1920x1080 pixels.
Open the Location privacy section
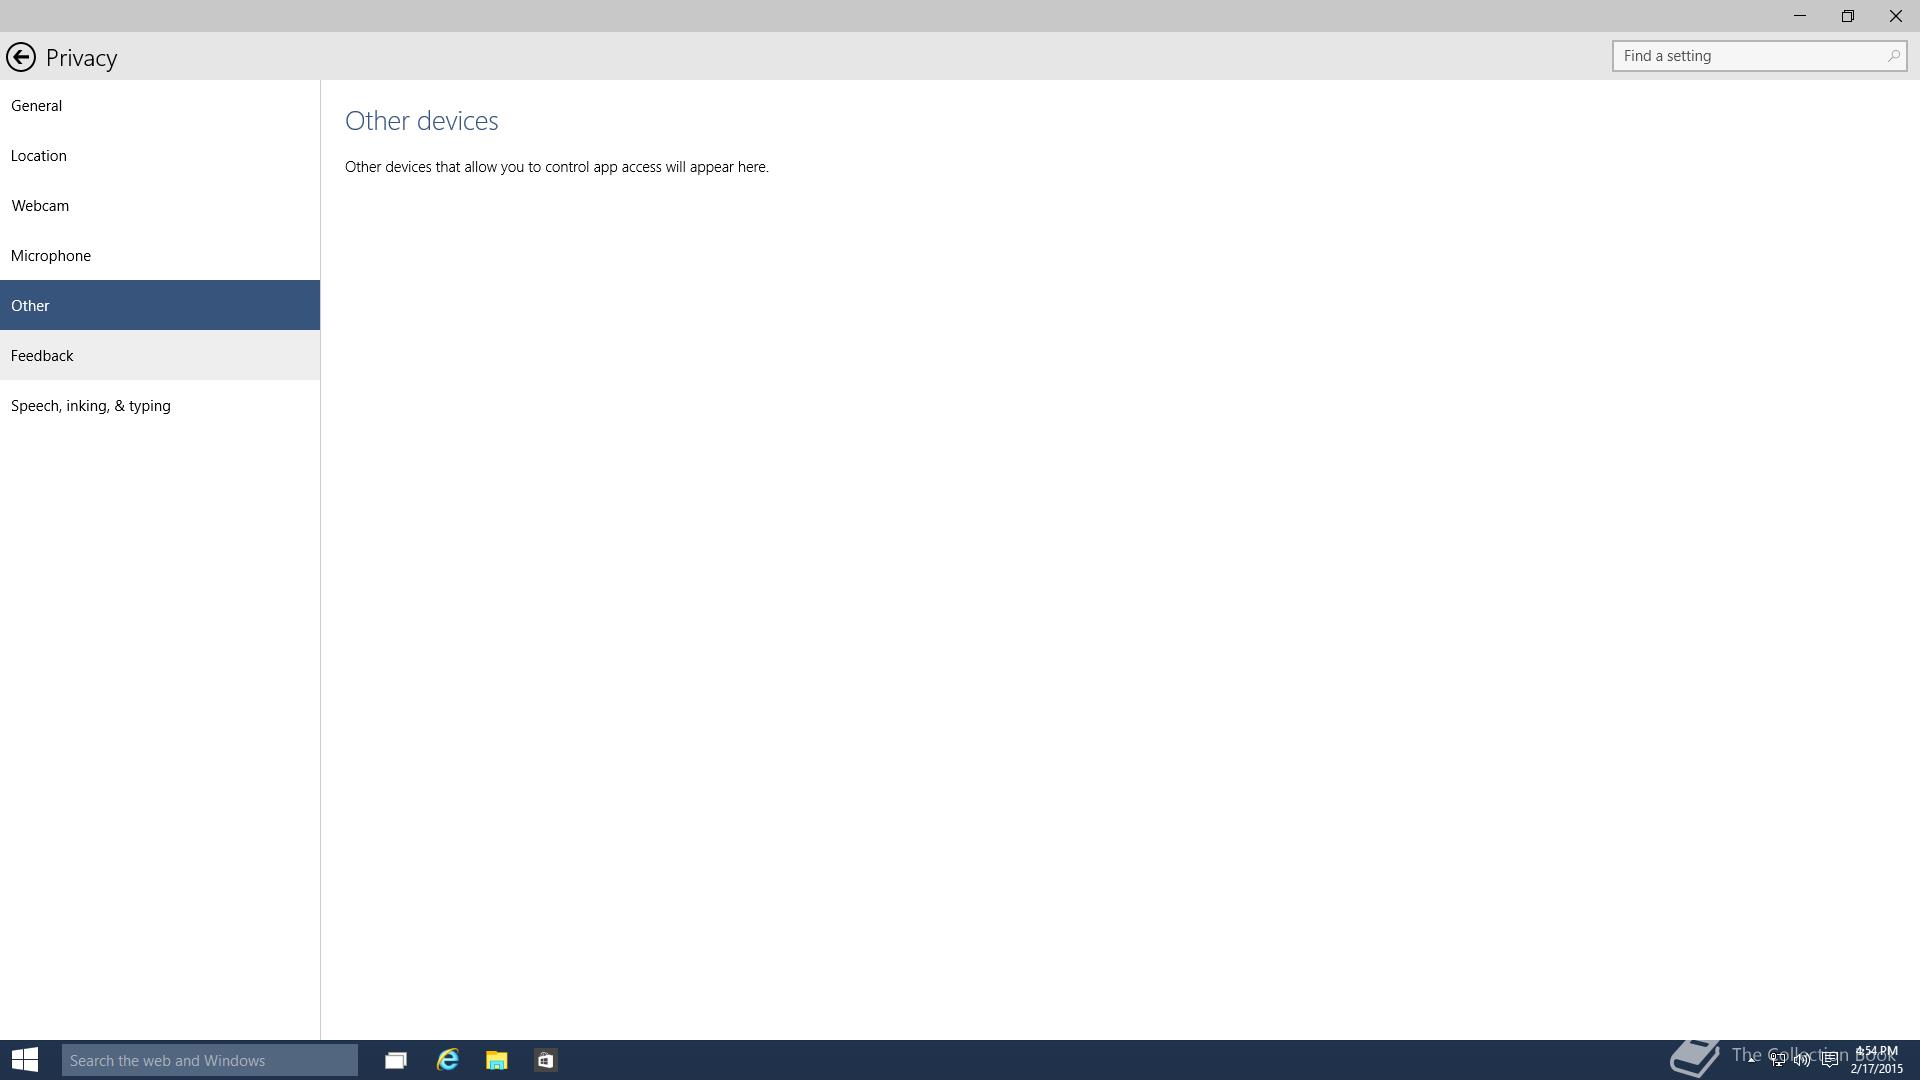(160, 155)
